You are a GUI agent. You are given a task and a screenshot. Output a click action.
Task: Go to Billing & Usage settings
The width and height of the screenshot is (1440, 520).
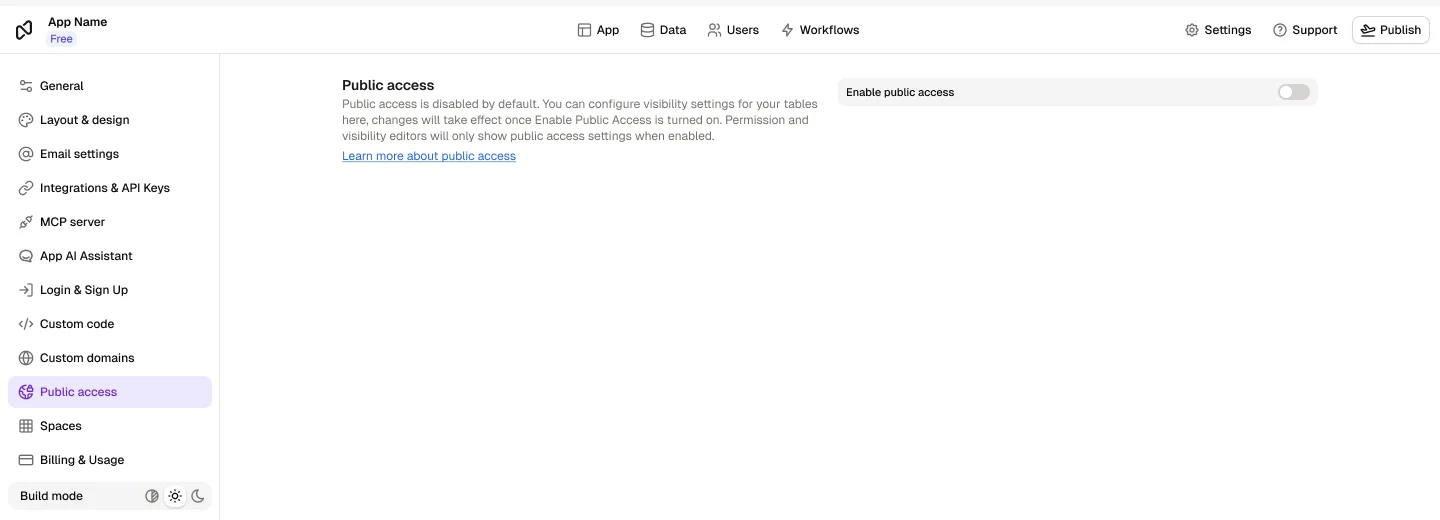click(x=110, y=460)
